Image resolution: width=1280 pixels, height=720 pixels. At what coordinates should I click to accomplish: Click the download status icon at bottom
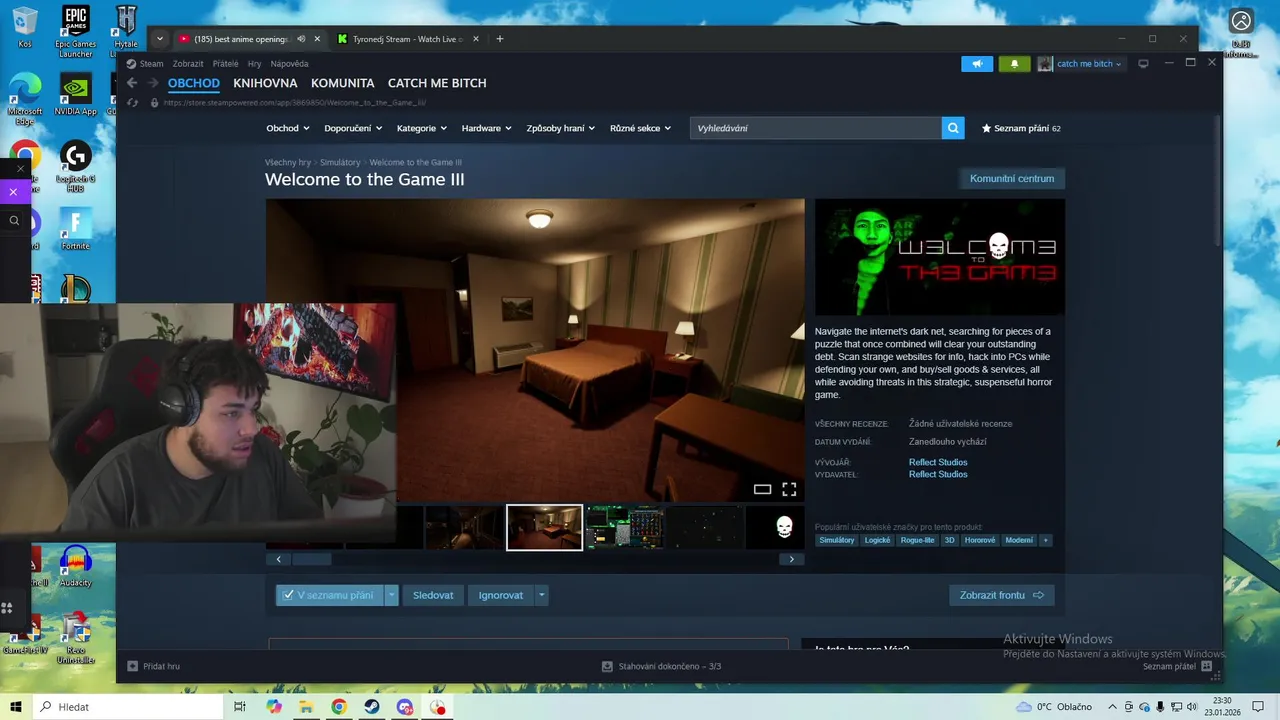click(607, 666)
